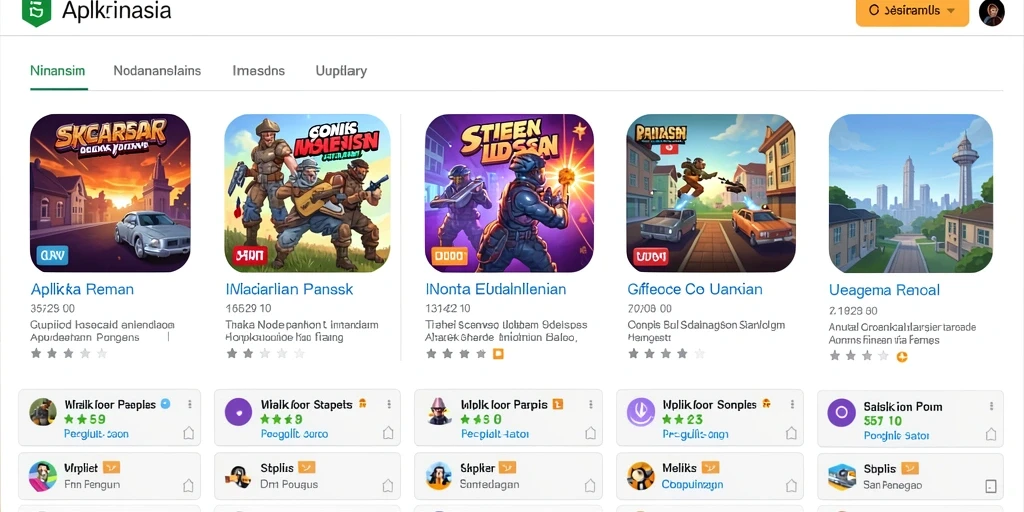Viewport: 1024px width, 512px height.
Task: Open the user profile avatar
Action: [x=991, y=12]
